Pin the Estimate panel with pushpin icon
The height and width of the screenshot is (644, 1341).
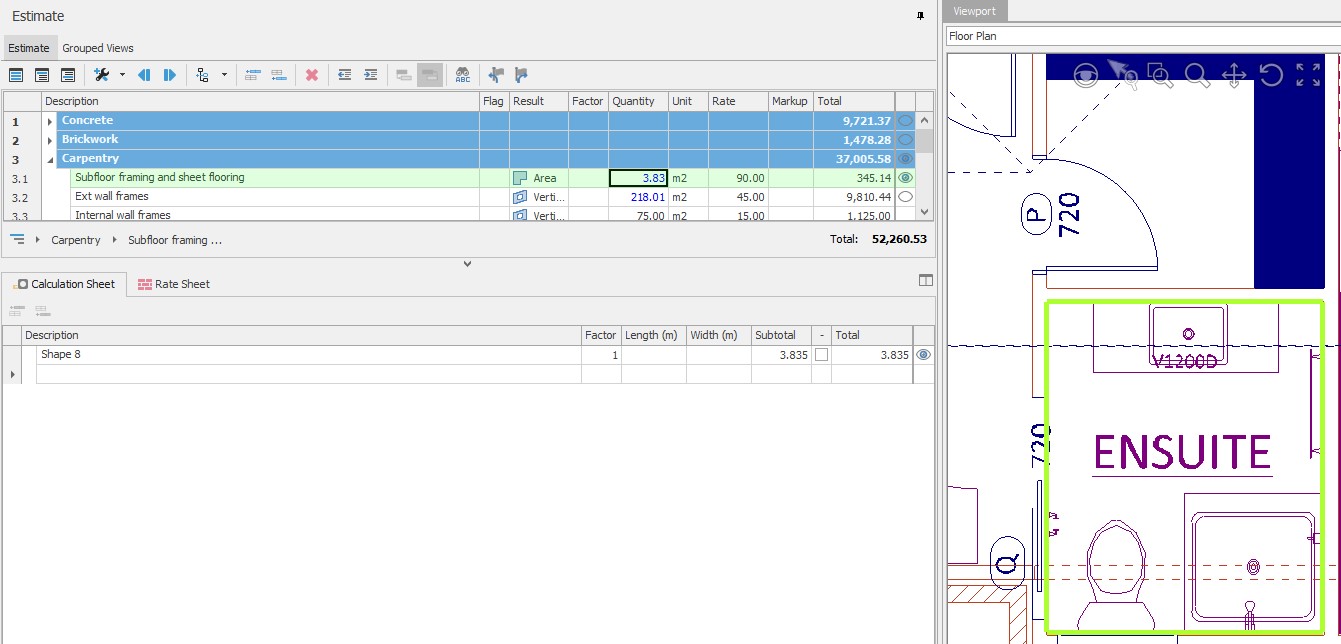click(x=920, y=16)
